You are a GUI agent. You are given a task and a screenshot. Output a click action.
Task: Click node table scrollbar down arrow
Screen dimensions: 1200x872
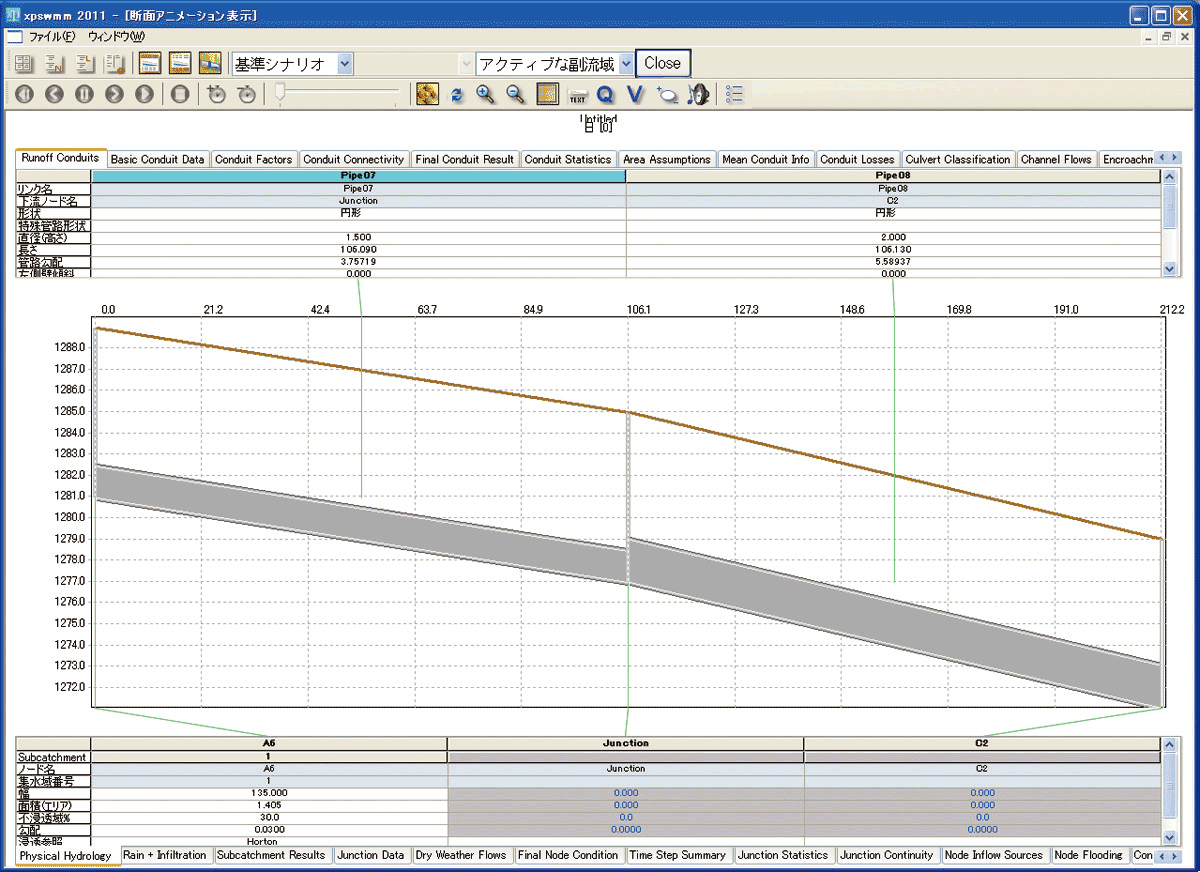click(x=1170, y=836)
